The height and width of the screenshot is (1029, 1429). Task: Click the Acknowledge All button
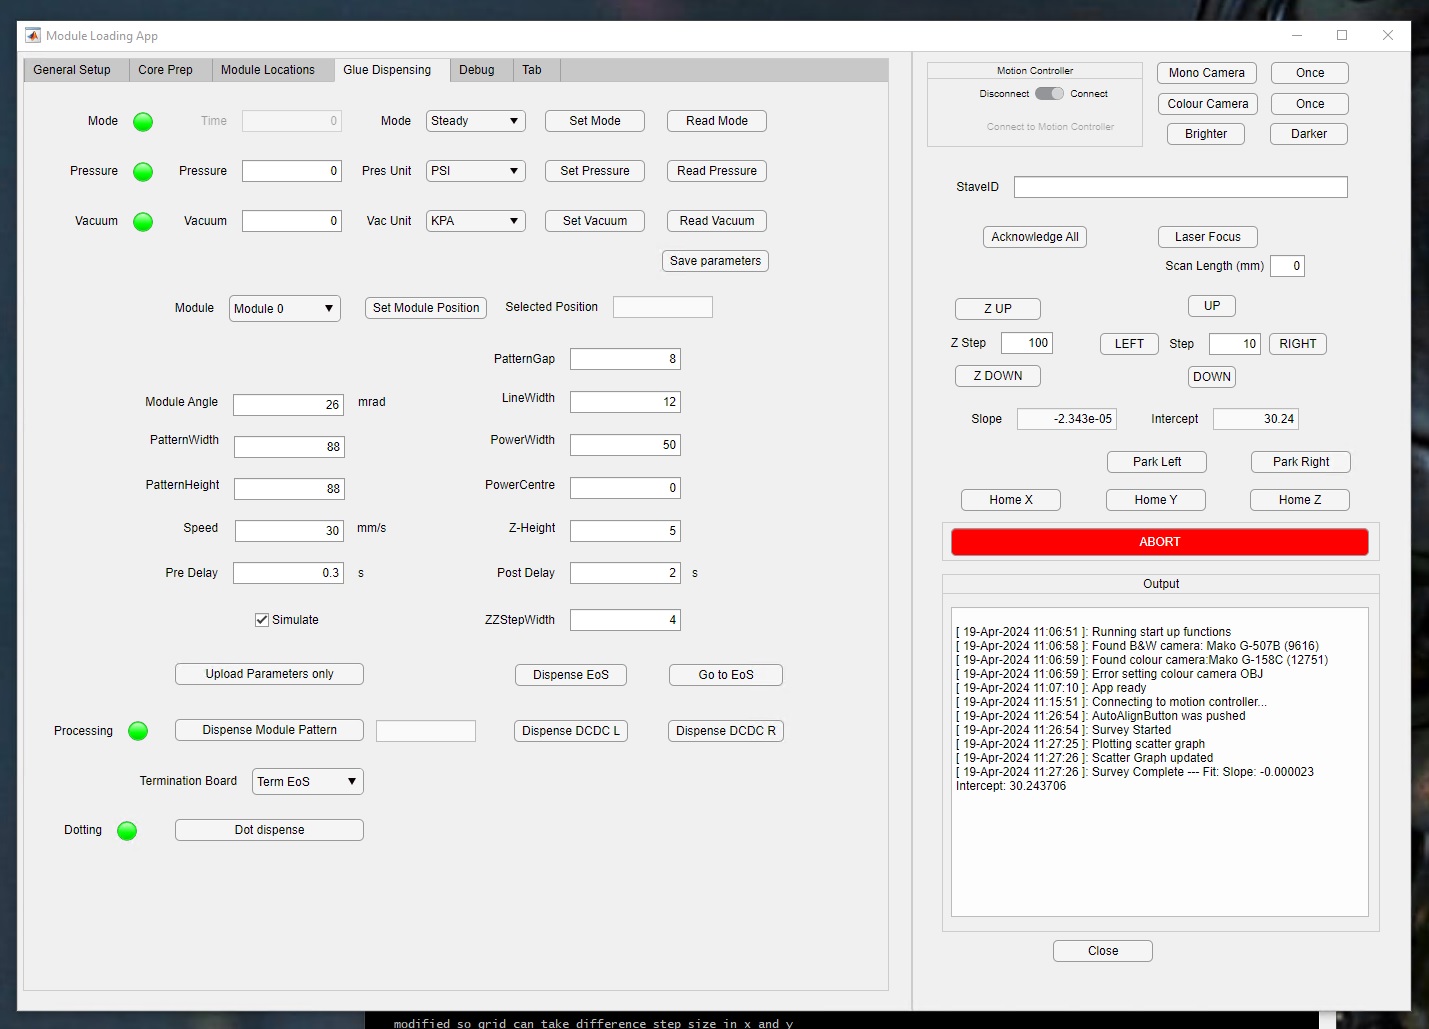1035,237
